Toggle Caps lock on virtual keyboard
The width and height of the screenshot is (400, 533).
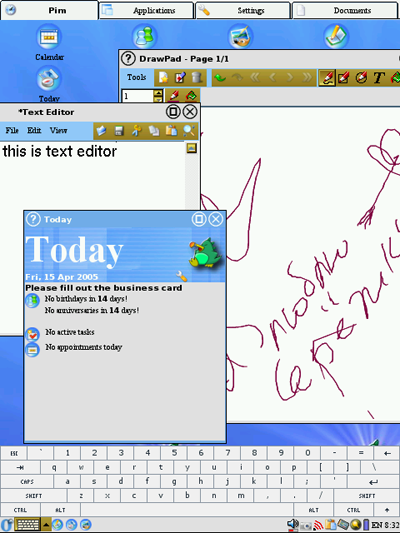(27, 482)
